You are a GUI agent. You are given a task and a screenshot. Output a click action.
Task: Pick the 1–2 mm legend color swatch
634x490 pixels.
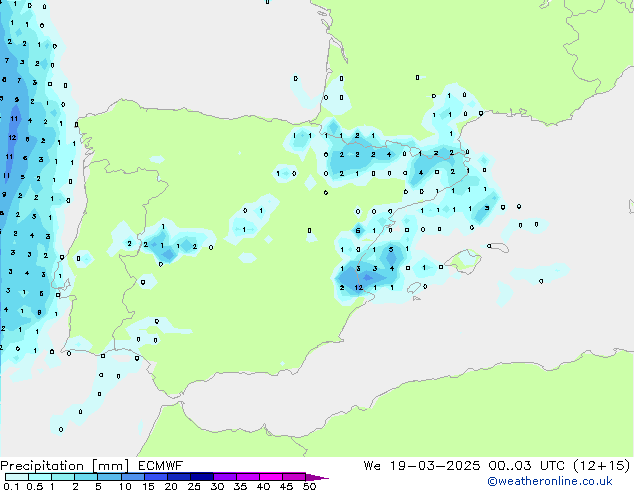[63, 477]
